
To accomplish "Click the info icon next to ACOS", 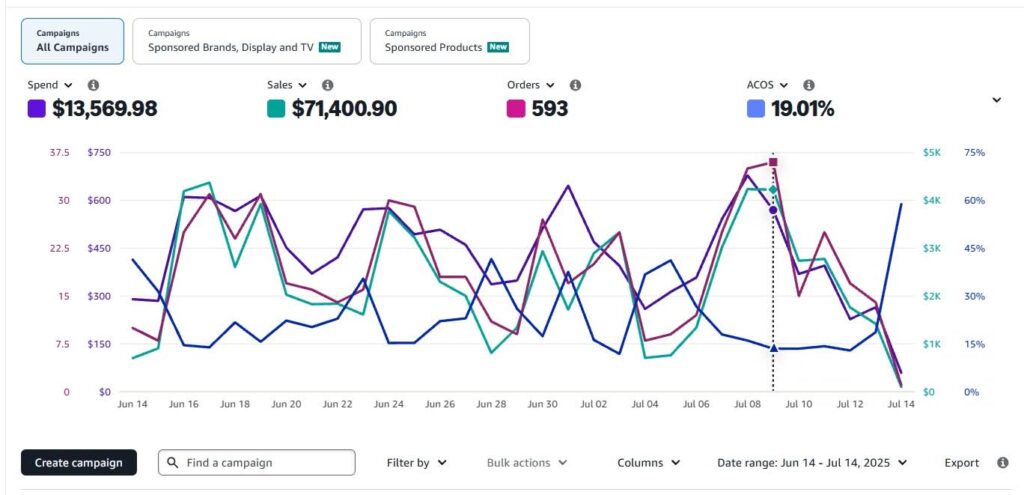I will 808,86.
